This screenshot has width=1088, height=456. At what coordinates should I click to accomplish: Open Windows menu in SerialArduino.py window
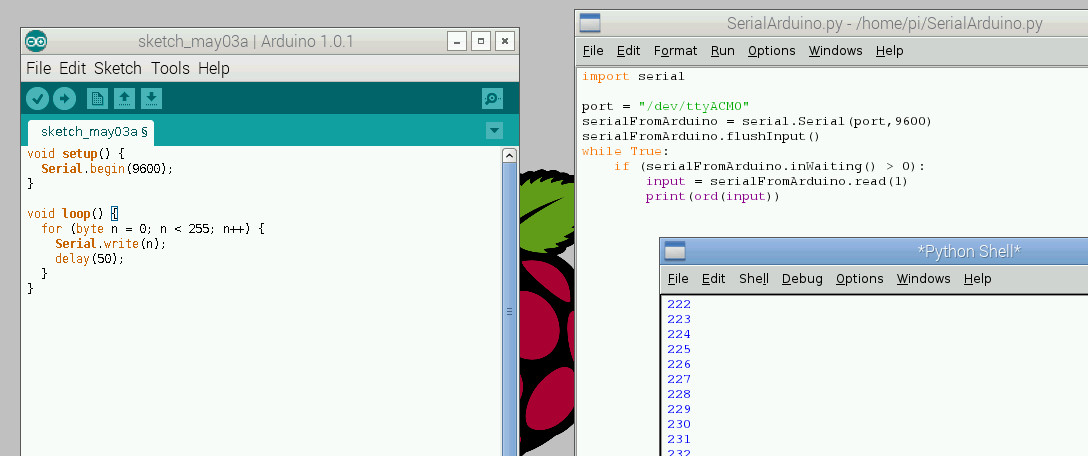[835, 51]
